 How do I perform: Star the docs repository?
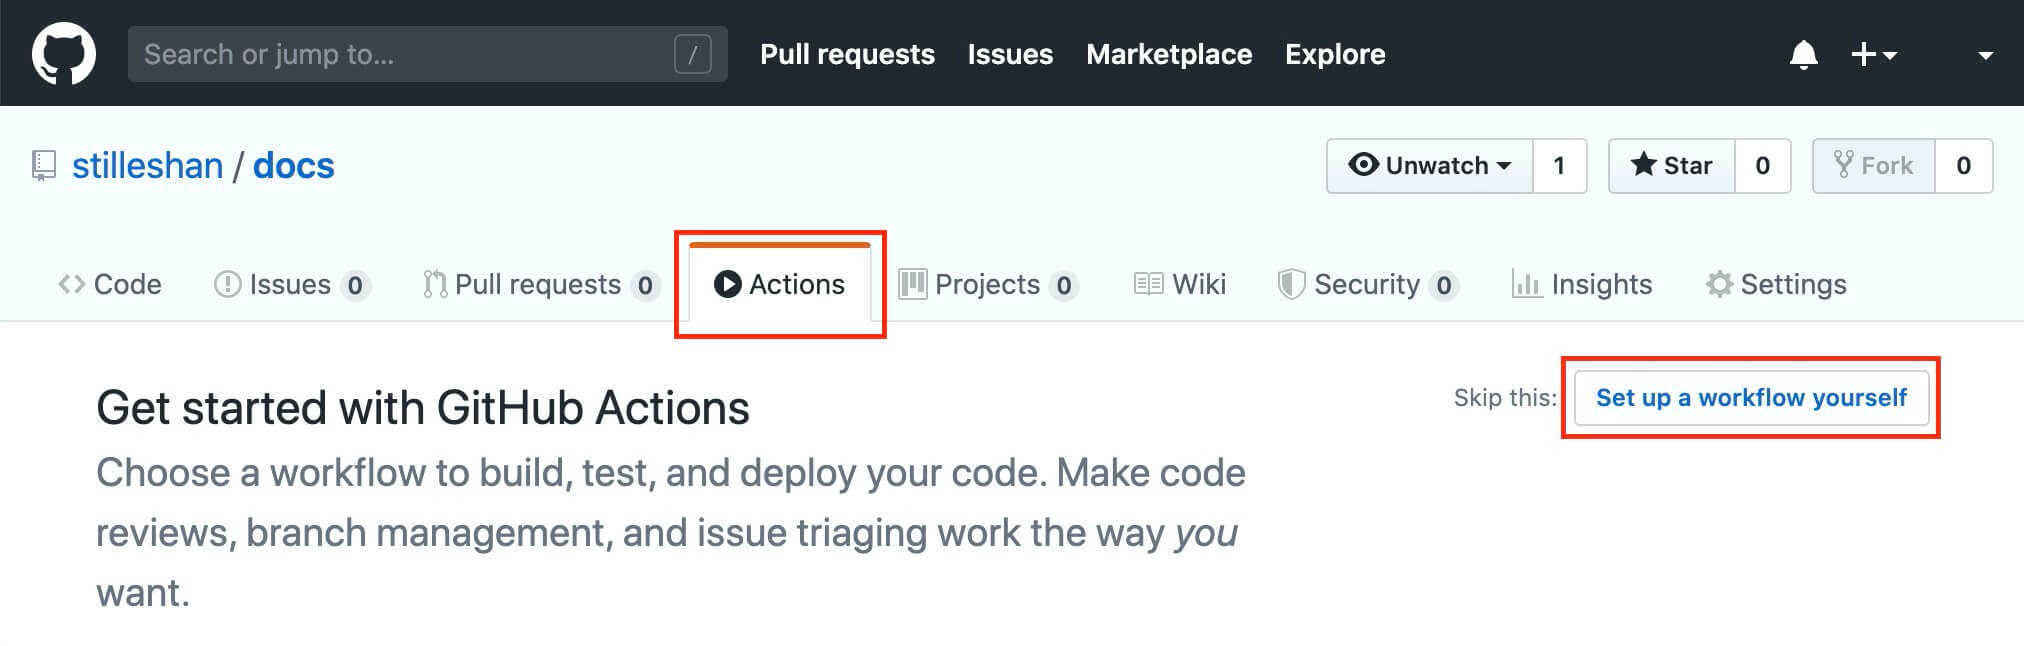tap(1671, 166)
